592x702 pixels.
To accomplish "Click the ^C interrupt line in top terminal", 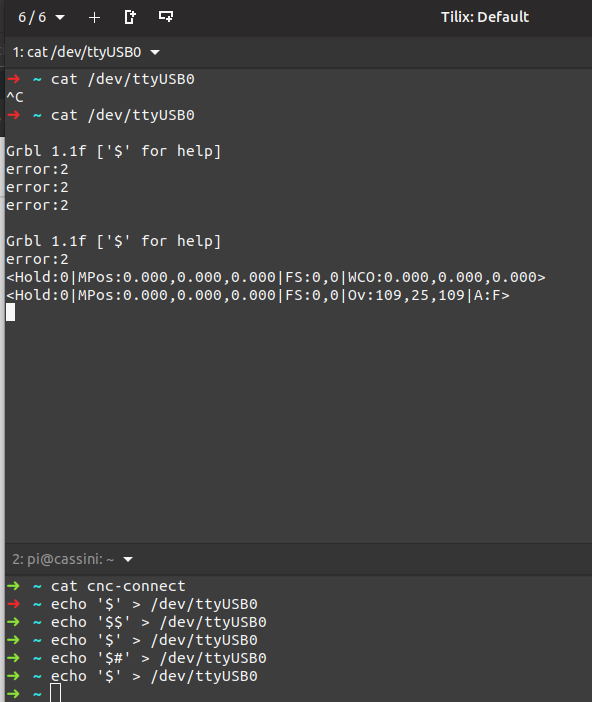I will [x=15, y=97].
